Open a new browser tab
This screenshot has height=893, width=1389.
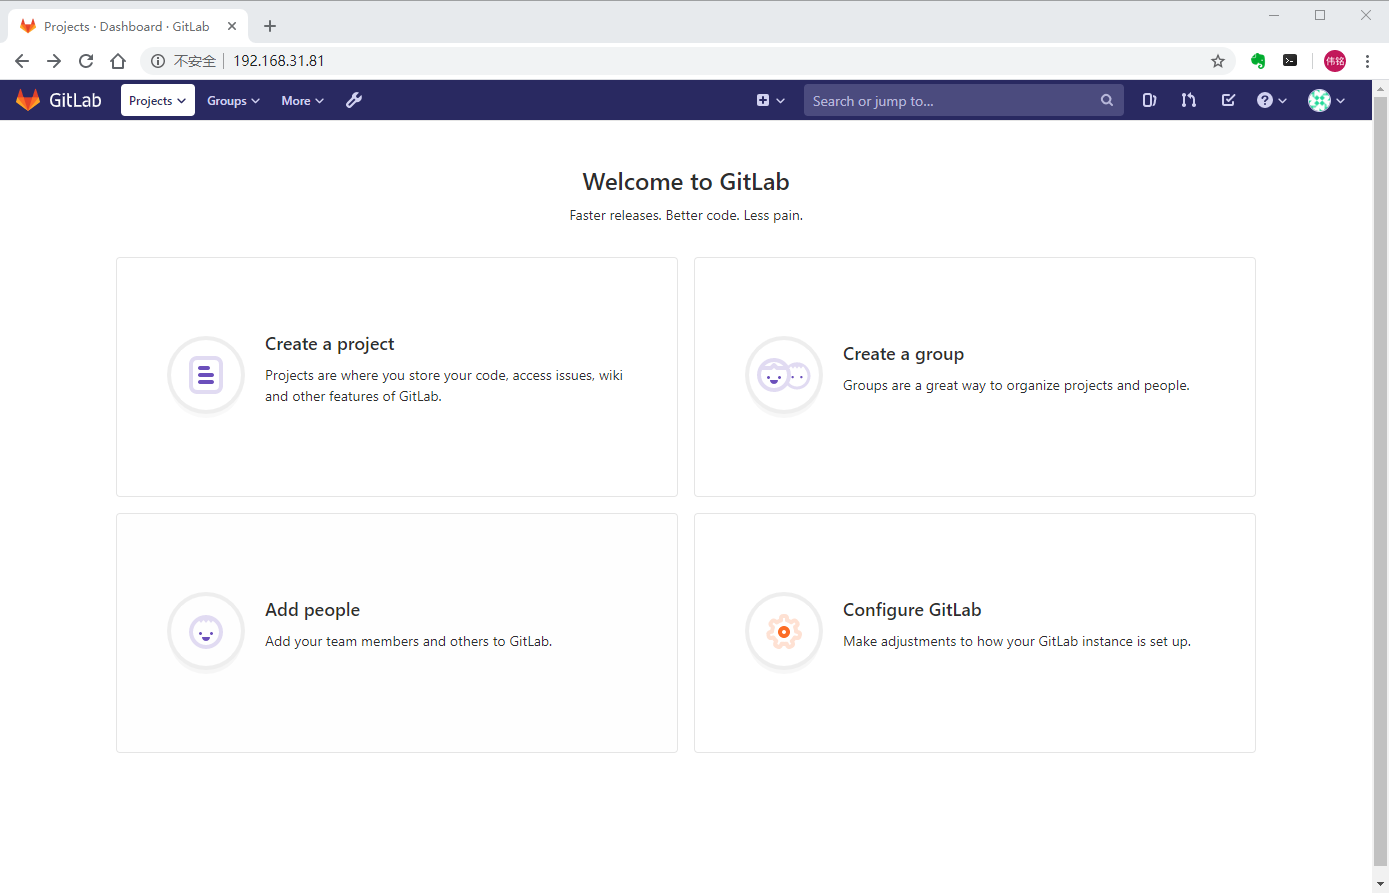pyautogui.click(x=270, y=26)
